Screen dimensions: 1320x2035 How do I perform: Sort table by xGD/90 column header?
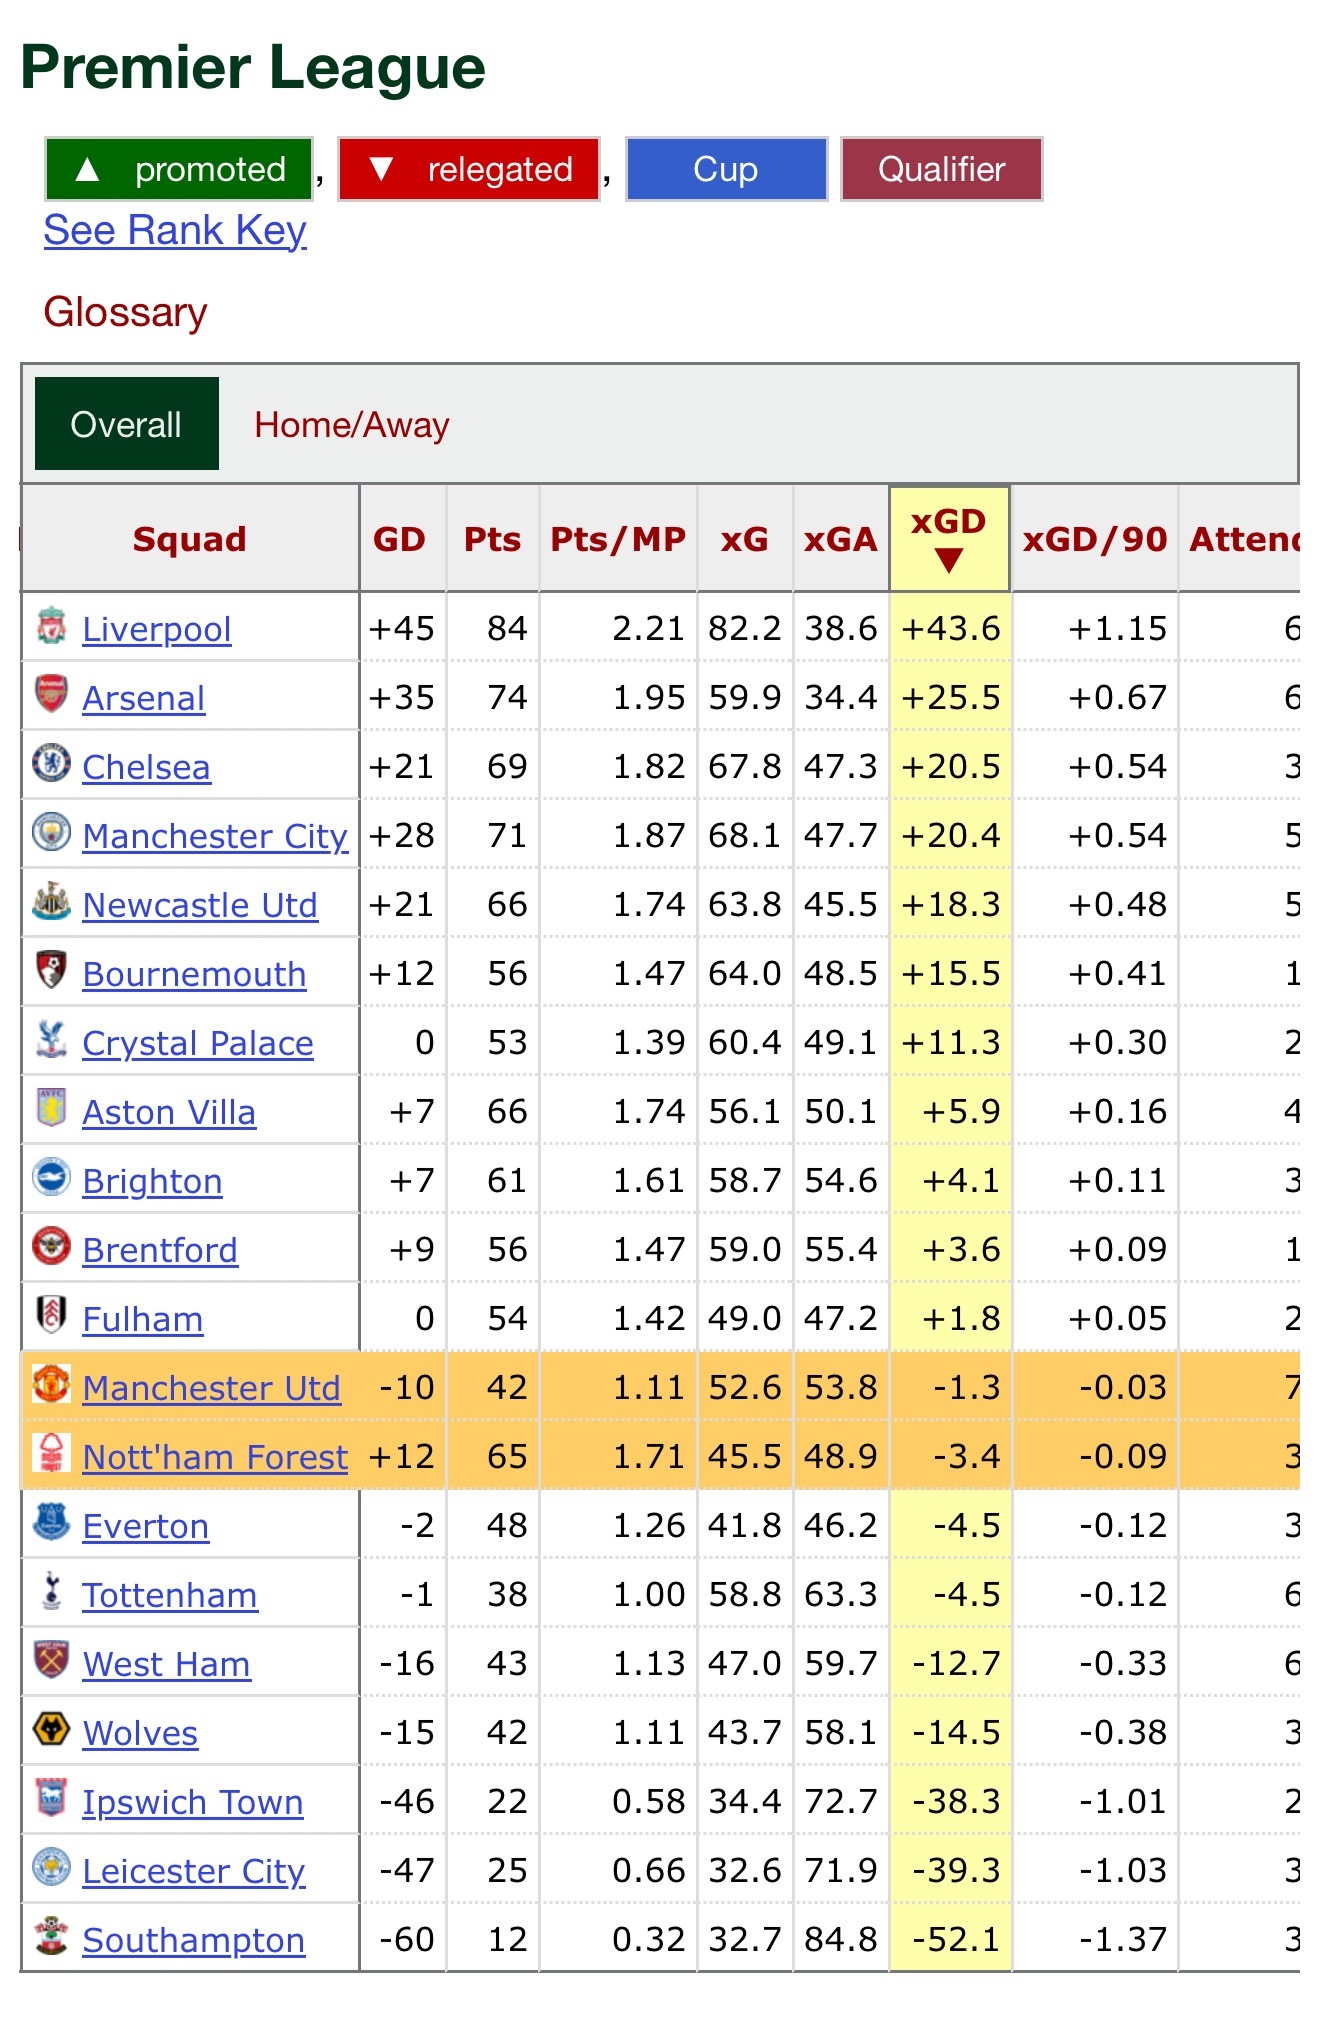click(1095, 539)
